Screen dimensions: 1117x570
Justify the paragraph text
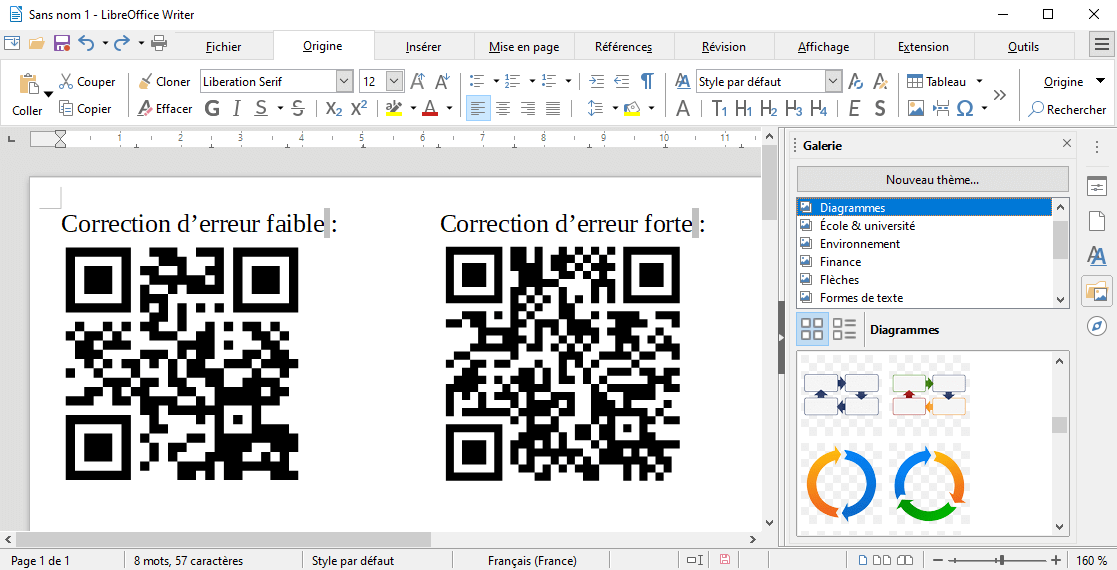[x=553, y=108]
